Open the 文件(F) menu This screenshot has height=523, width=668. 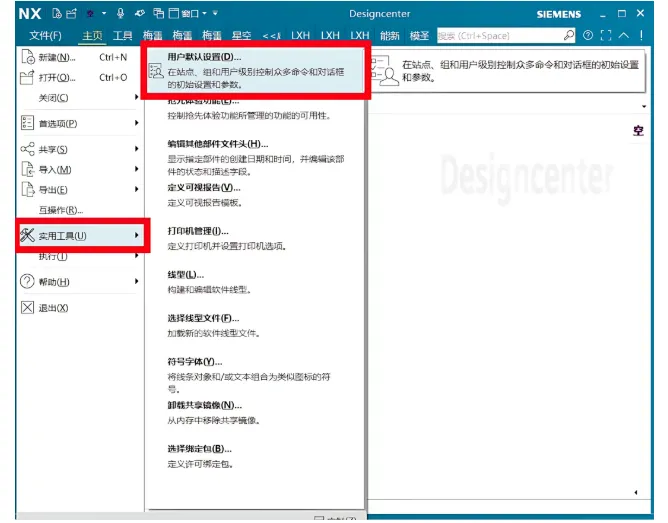(45, 35)
